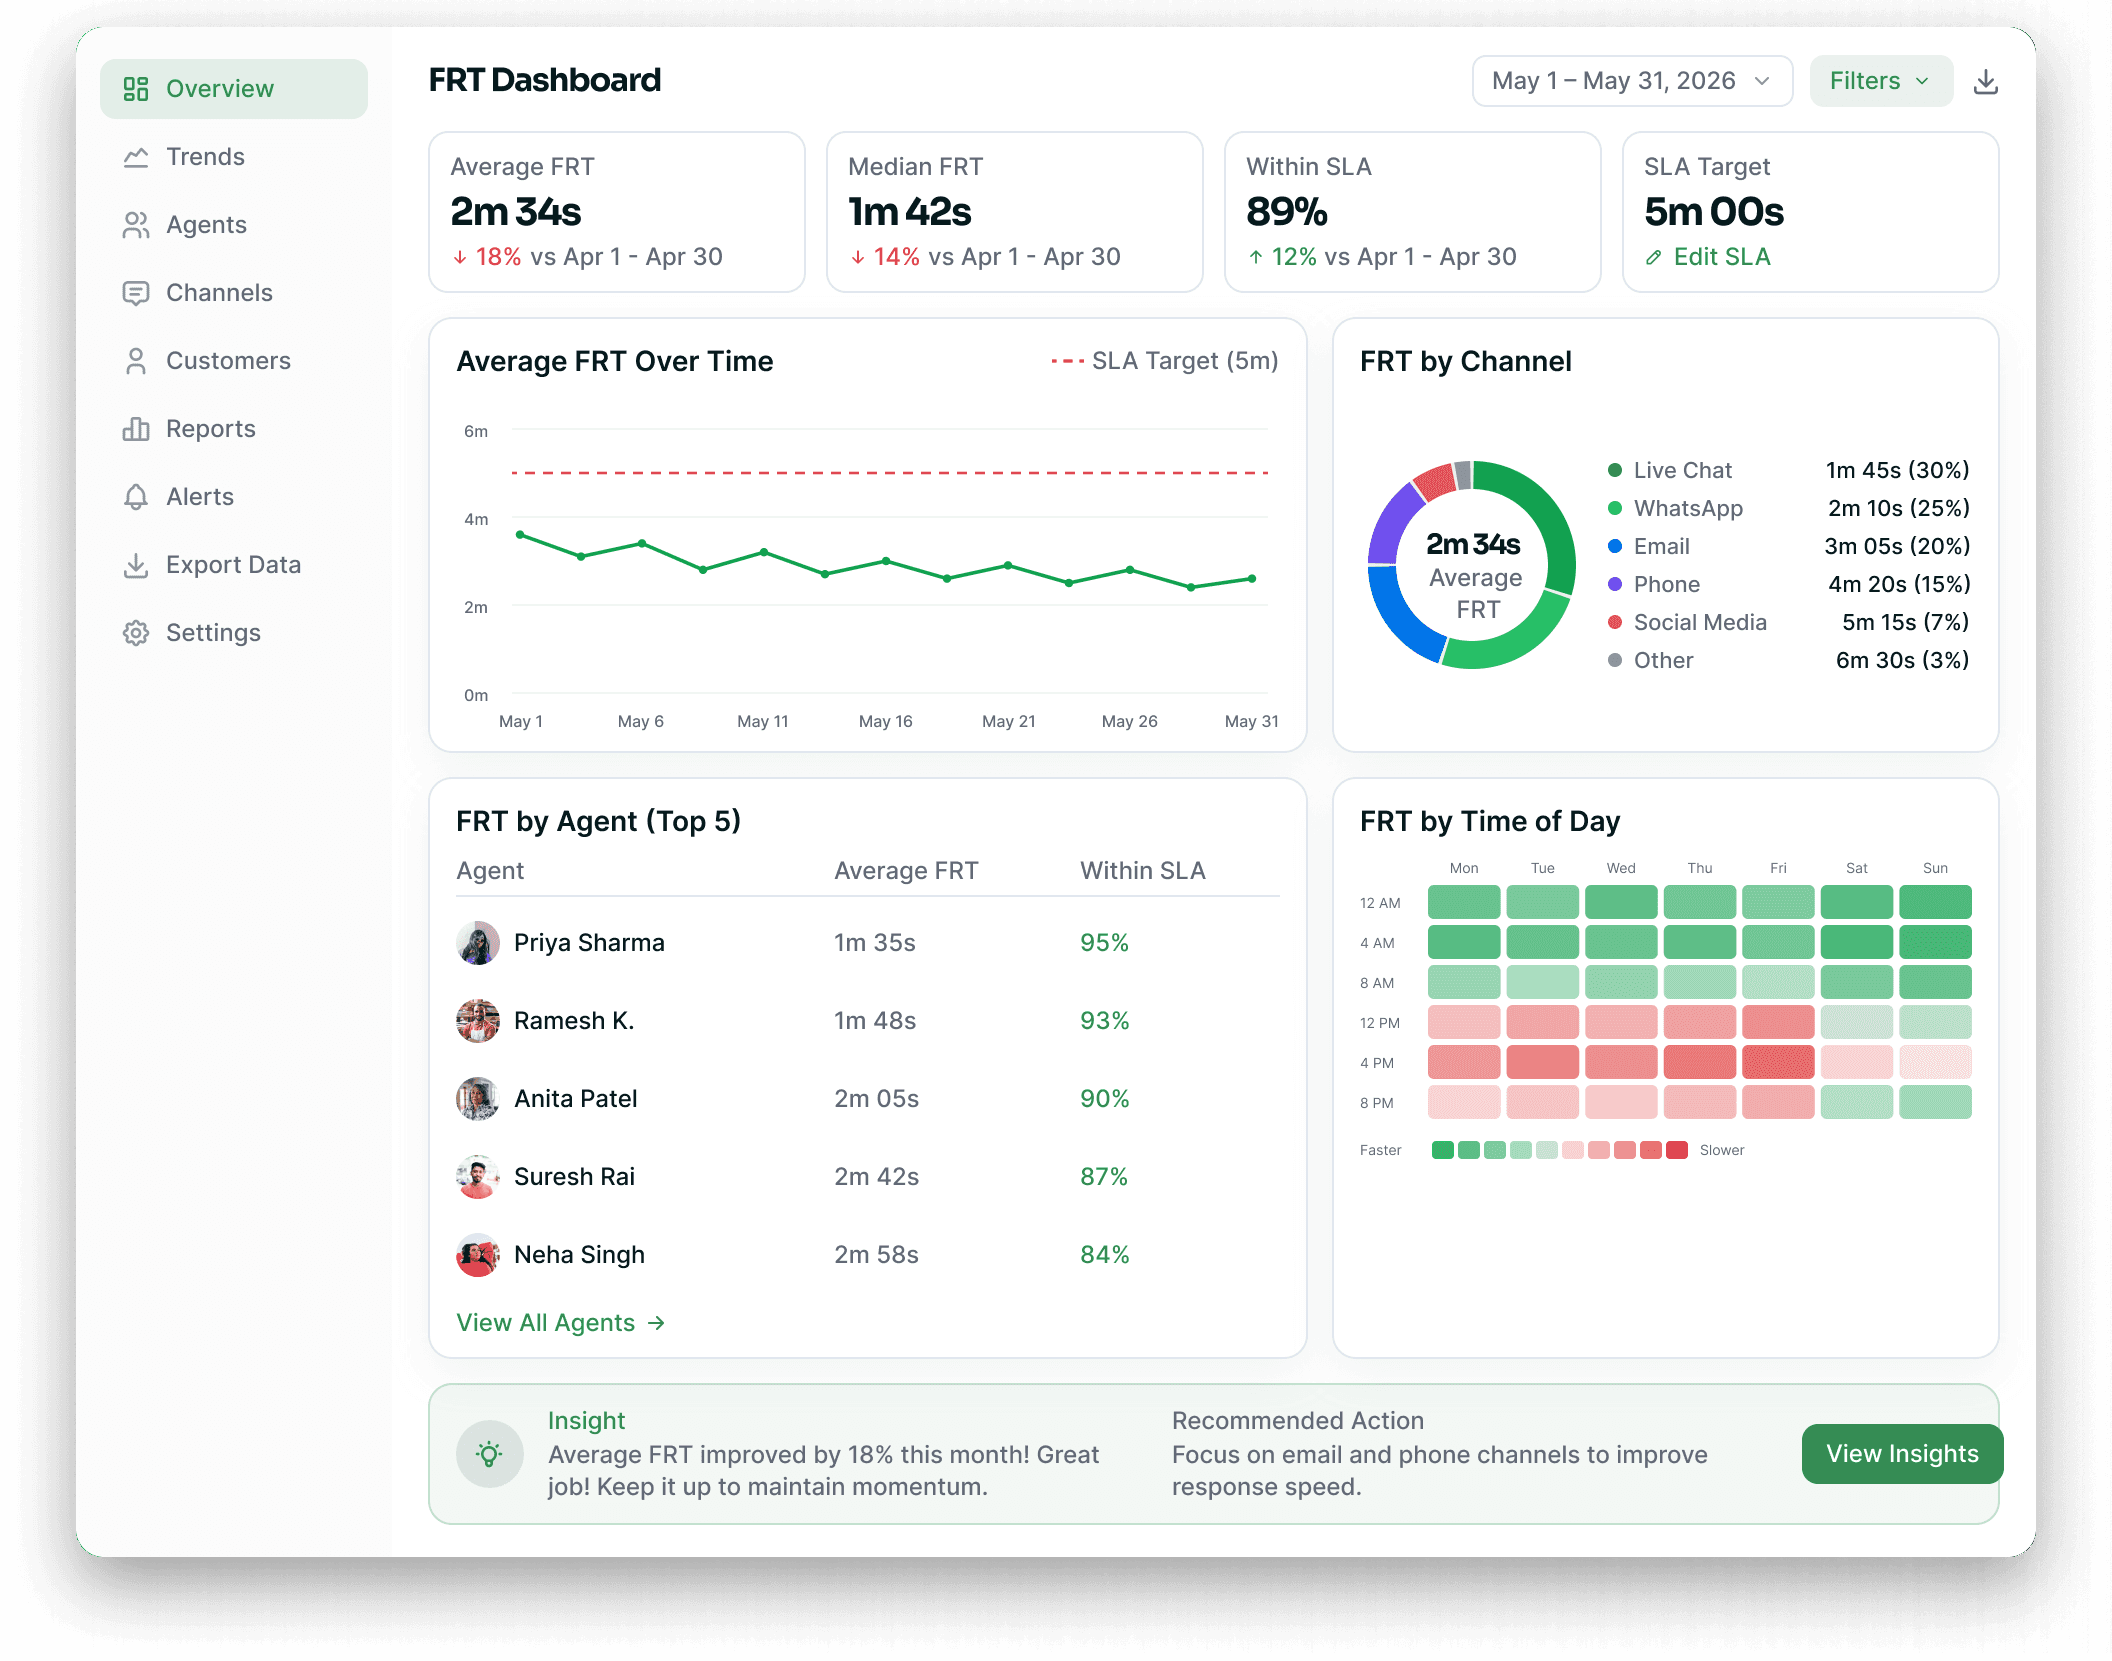The height and width of the screenshot is (1661, 2112).
Task: Click Priya Sharma's avatar
Action: 478,943
